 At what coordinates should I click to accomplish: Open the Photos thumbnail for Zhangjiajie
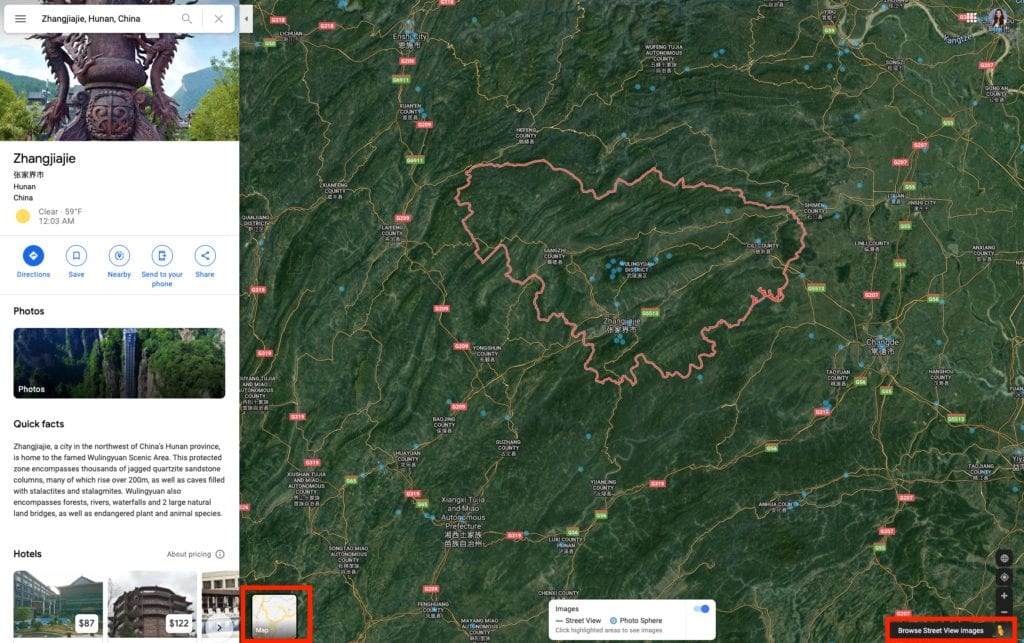(119, 363)
